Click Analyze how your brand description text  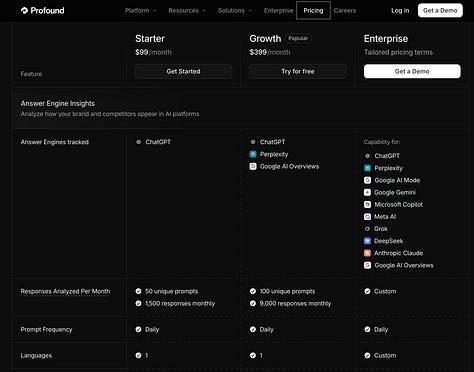click(110, 114)
